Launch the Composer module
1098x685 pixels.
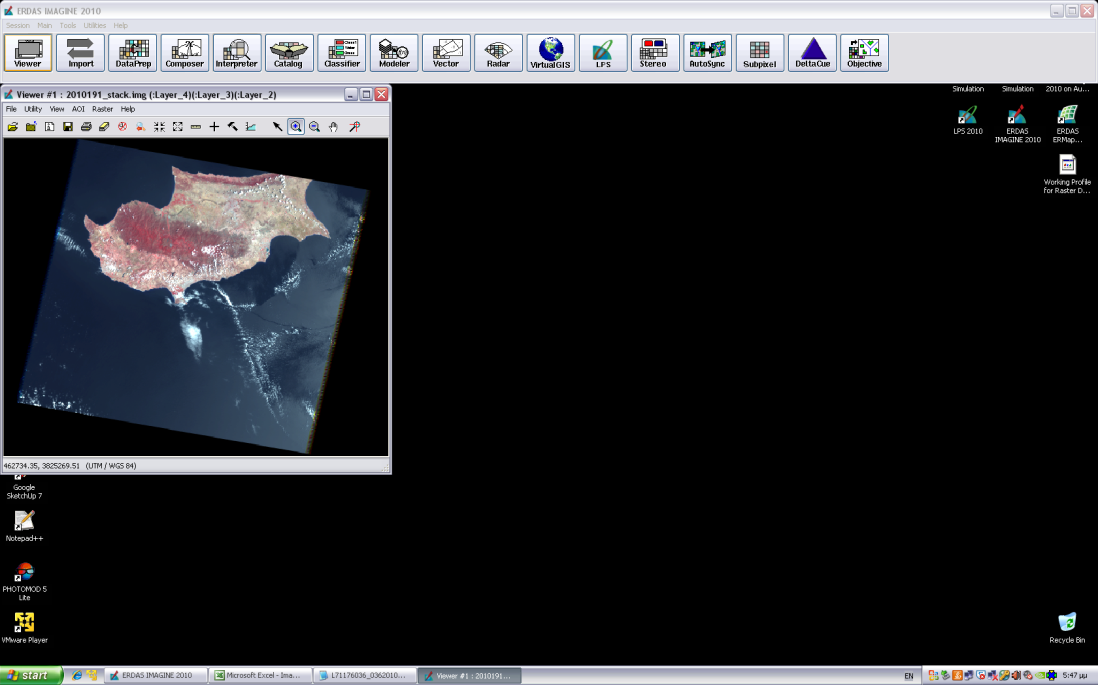coord(185,53)
